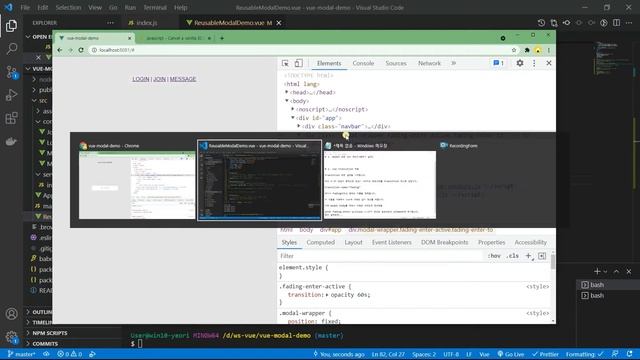Toggle the computed styles sidebar icon

coord(542,256)
